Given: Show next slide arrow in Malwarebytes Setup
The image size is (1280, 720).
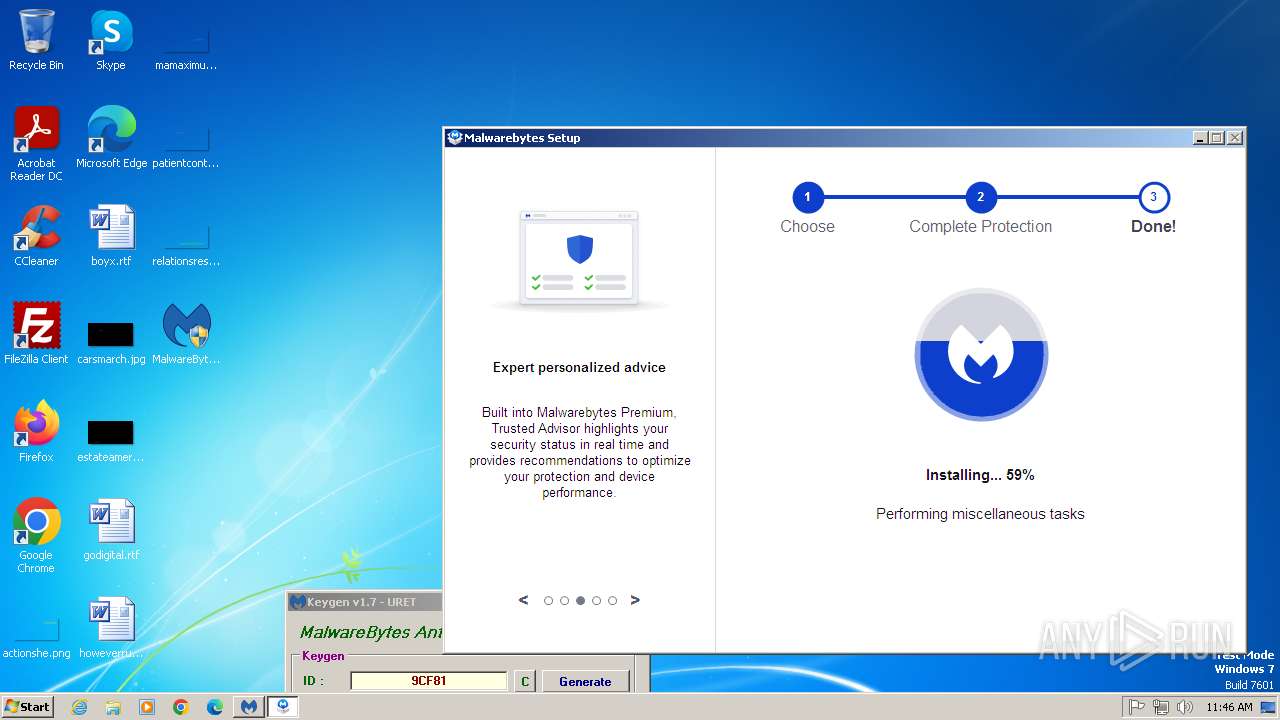Looking at the screenshot, I should pos(635,600).
